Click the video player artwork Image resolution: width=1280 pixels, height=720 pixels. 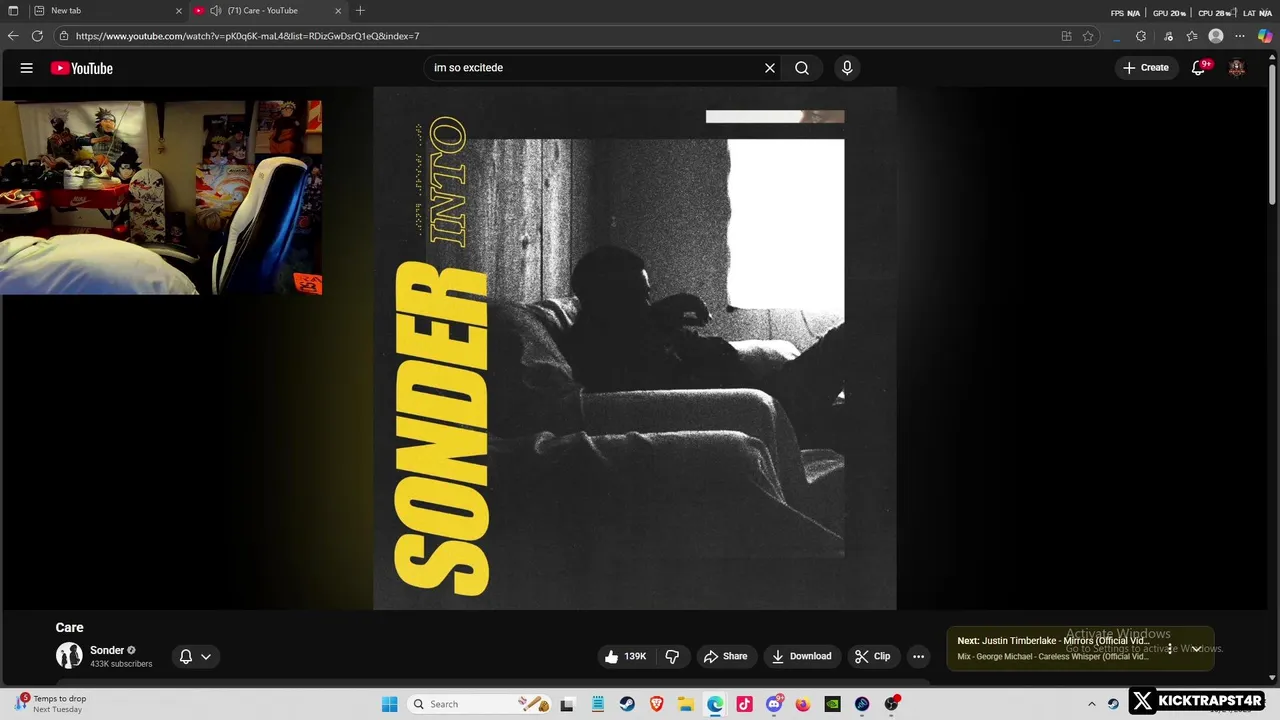(x=635, y=348)
